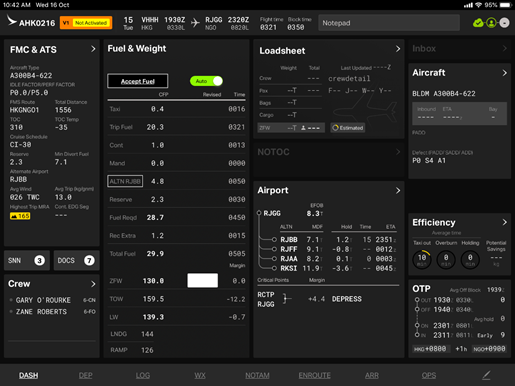Open the SNN button
This screenshot has height=386, width=515.
[27, 260]
